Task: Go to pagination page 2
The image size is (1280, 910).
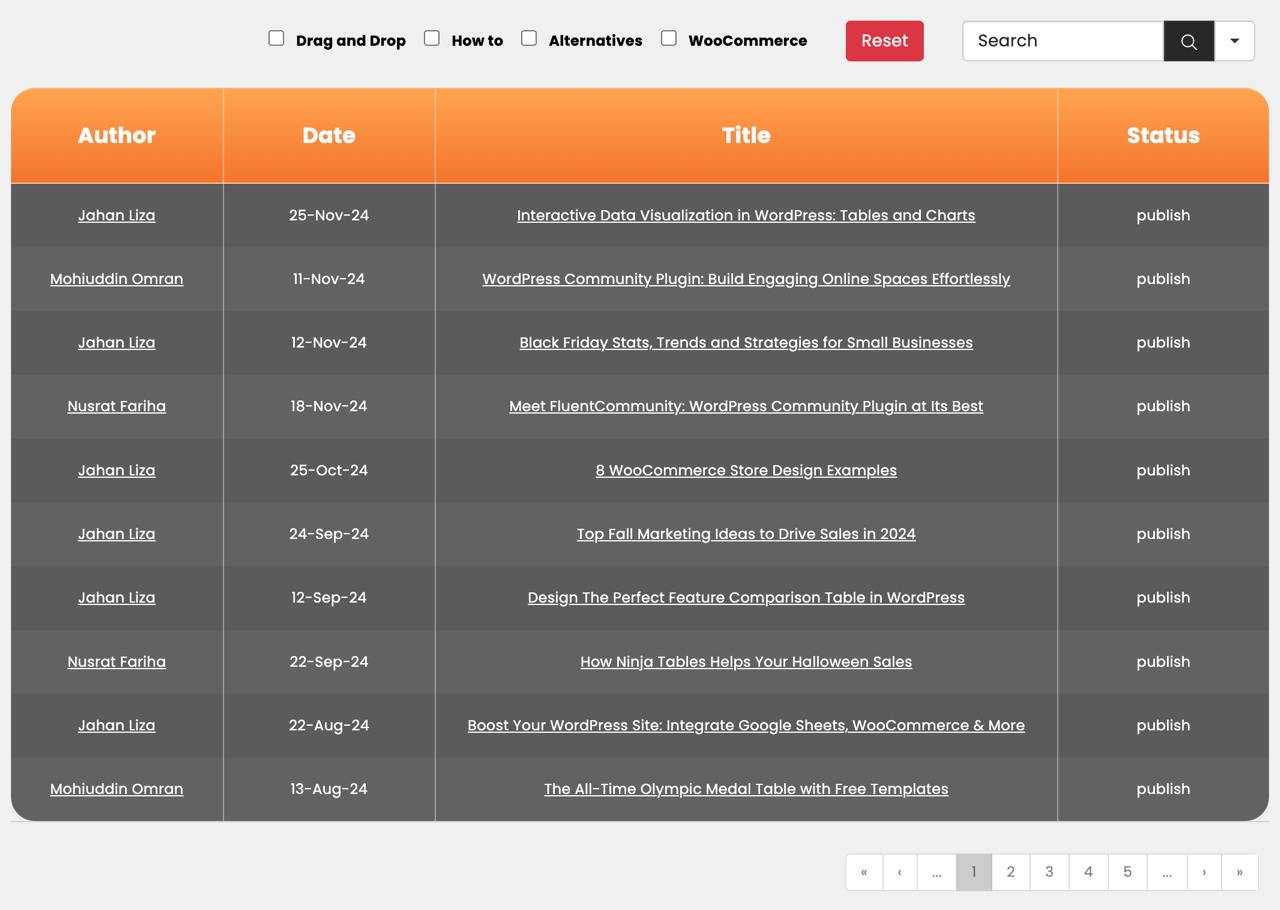Action: 1011,872
